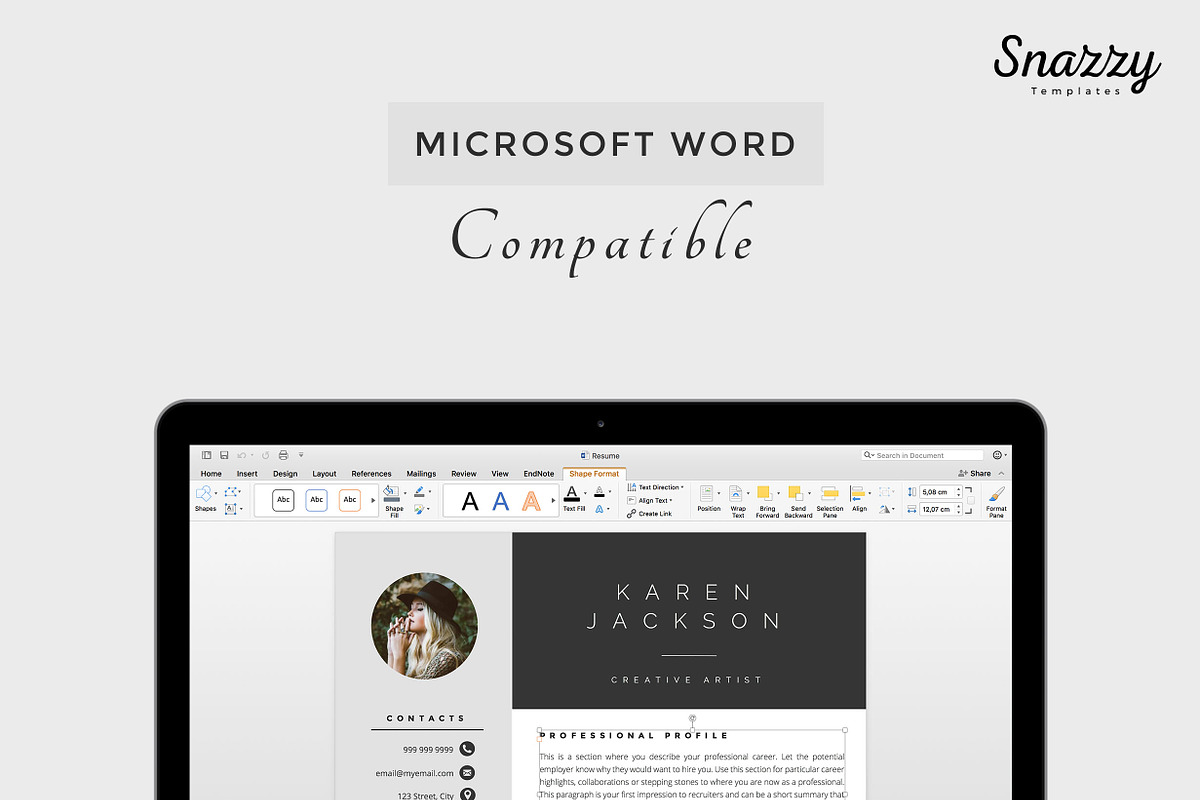1200x800 pixels.
Task: Open the Text Direction dropdown
Action: [656, 487]
